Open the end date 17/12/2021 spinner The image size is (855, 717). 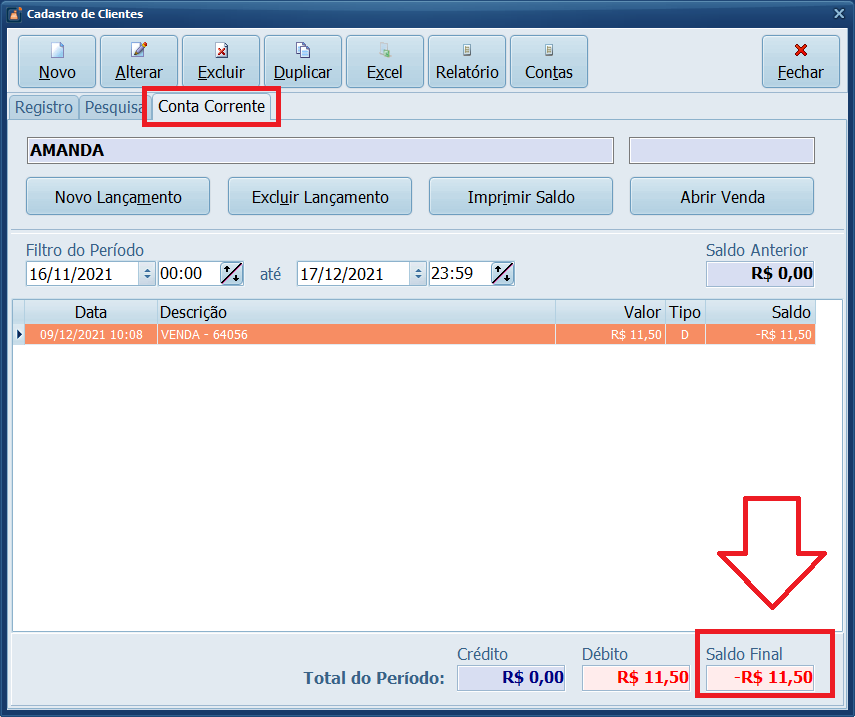point(419,274)
